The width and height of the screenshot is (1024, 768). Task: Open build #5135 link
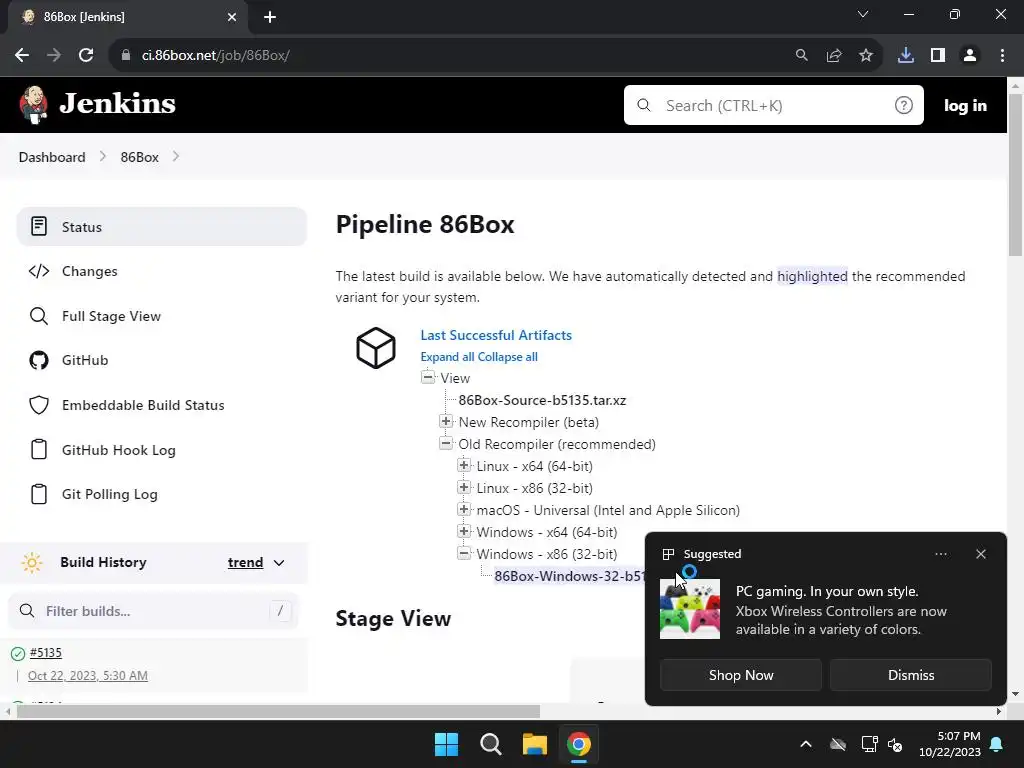(x=46, y=652)
